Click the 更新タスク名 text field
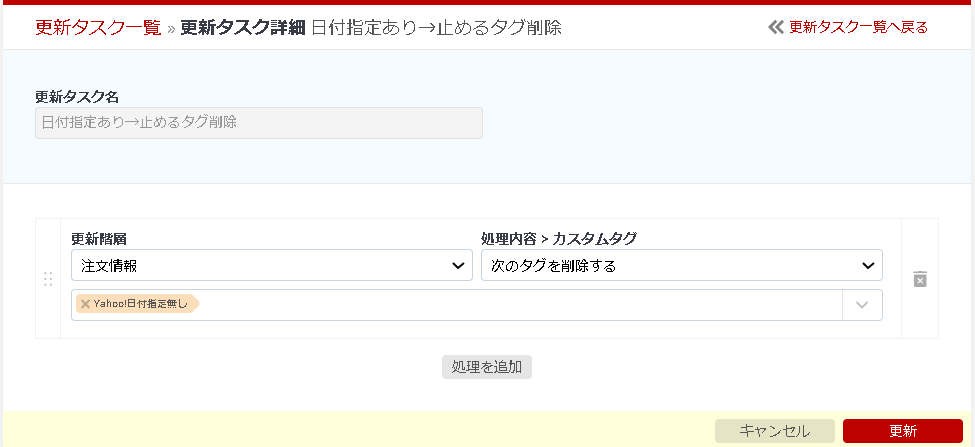The height and width of the screenshot is (447, 975). [258, 123]
